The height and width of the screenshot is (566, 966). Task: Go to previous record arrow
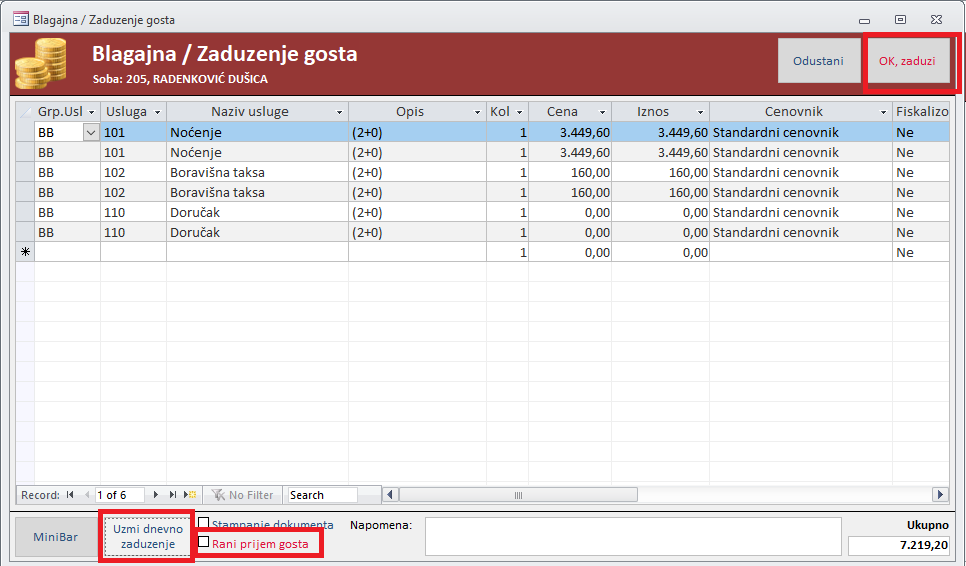point(87,495)
